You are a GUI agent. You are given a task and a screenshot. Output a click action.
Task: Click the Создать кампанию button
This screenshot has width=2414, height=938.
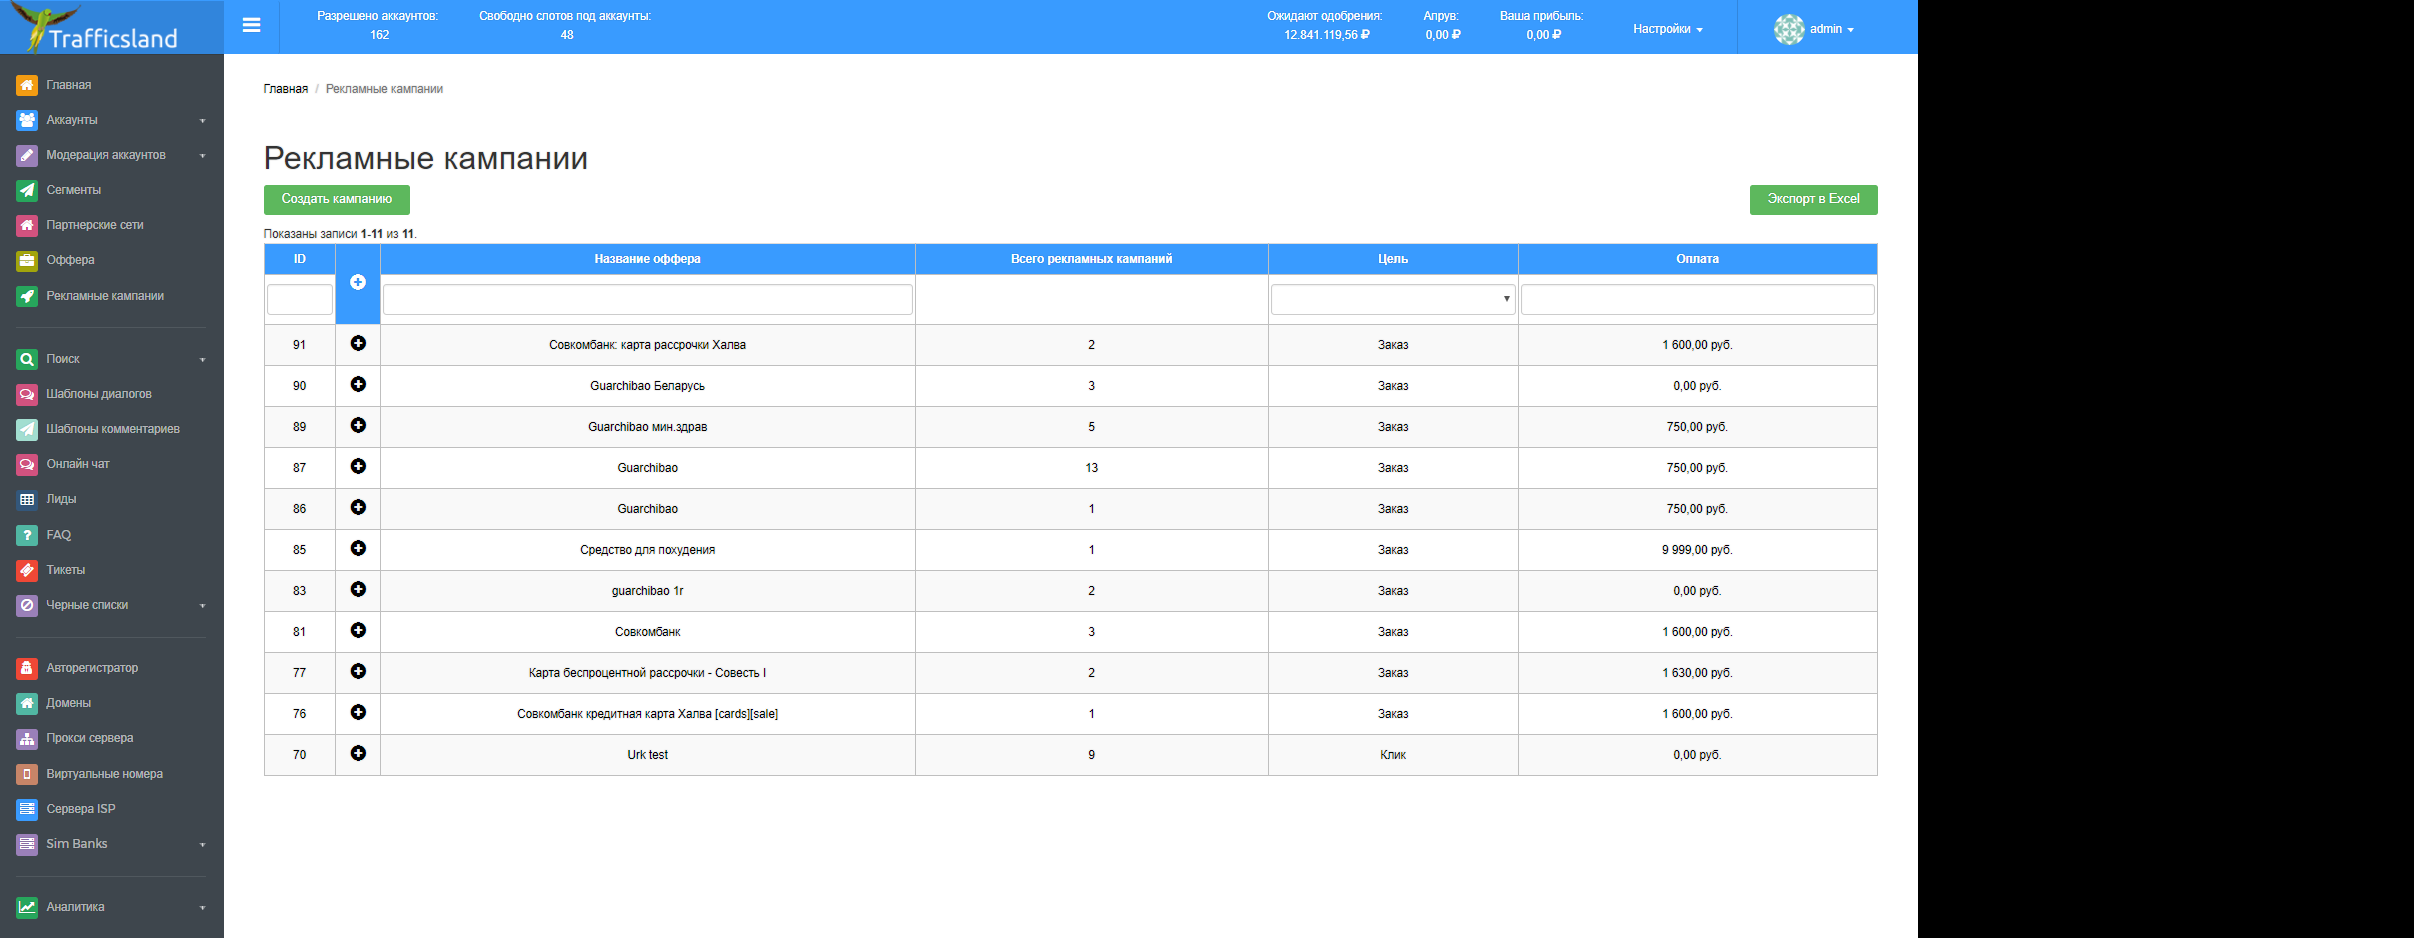tap(337, 199)
